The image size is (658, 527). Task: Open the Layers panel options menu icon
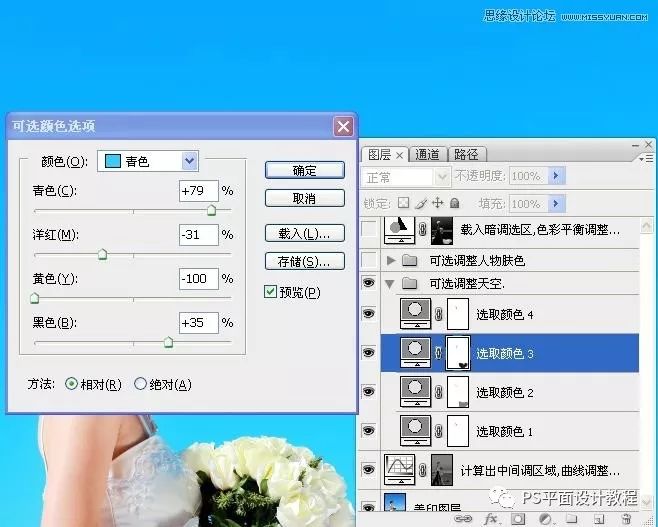pyautogui.click(x=647, y=158)
